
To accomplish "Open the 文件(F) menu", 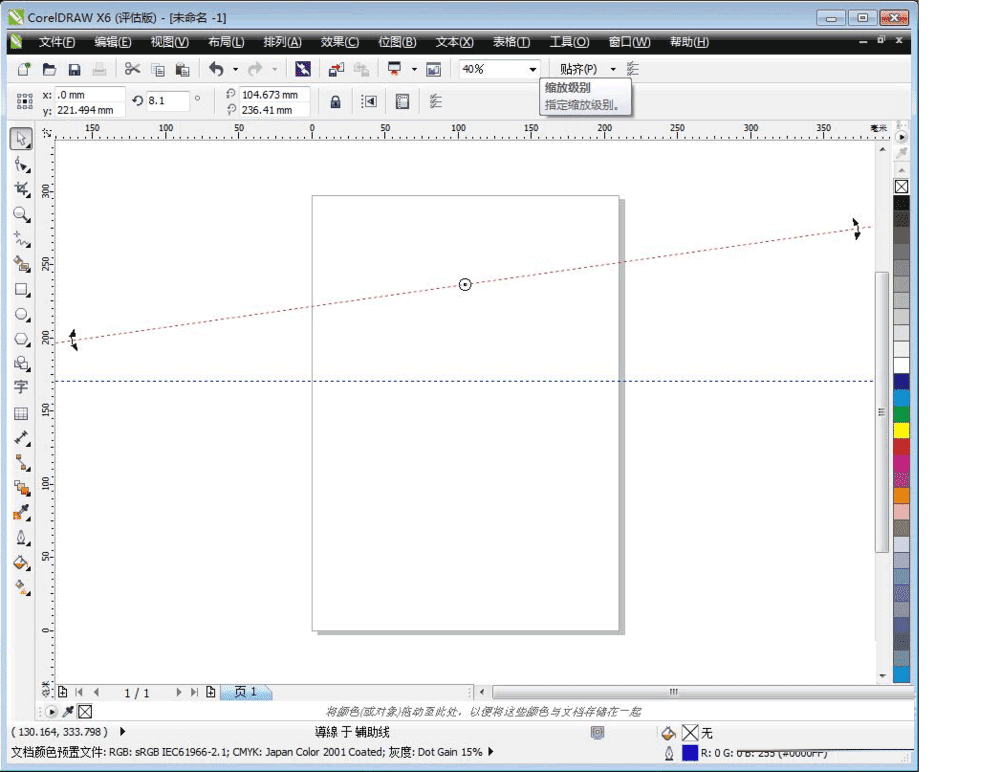I will [57, 42].
